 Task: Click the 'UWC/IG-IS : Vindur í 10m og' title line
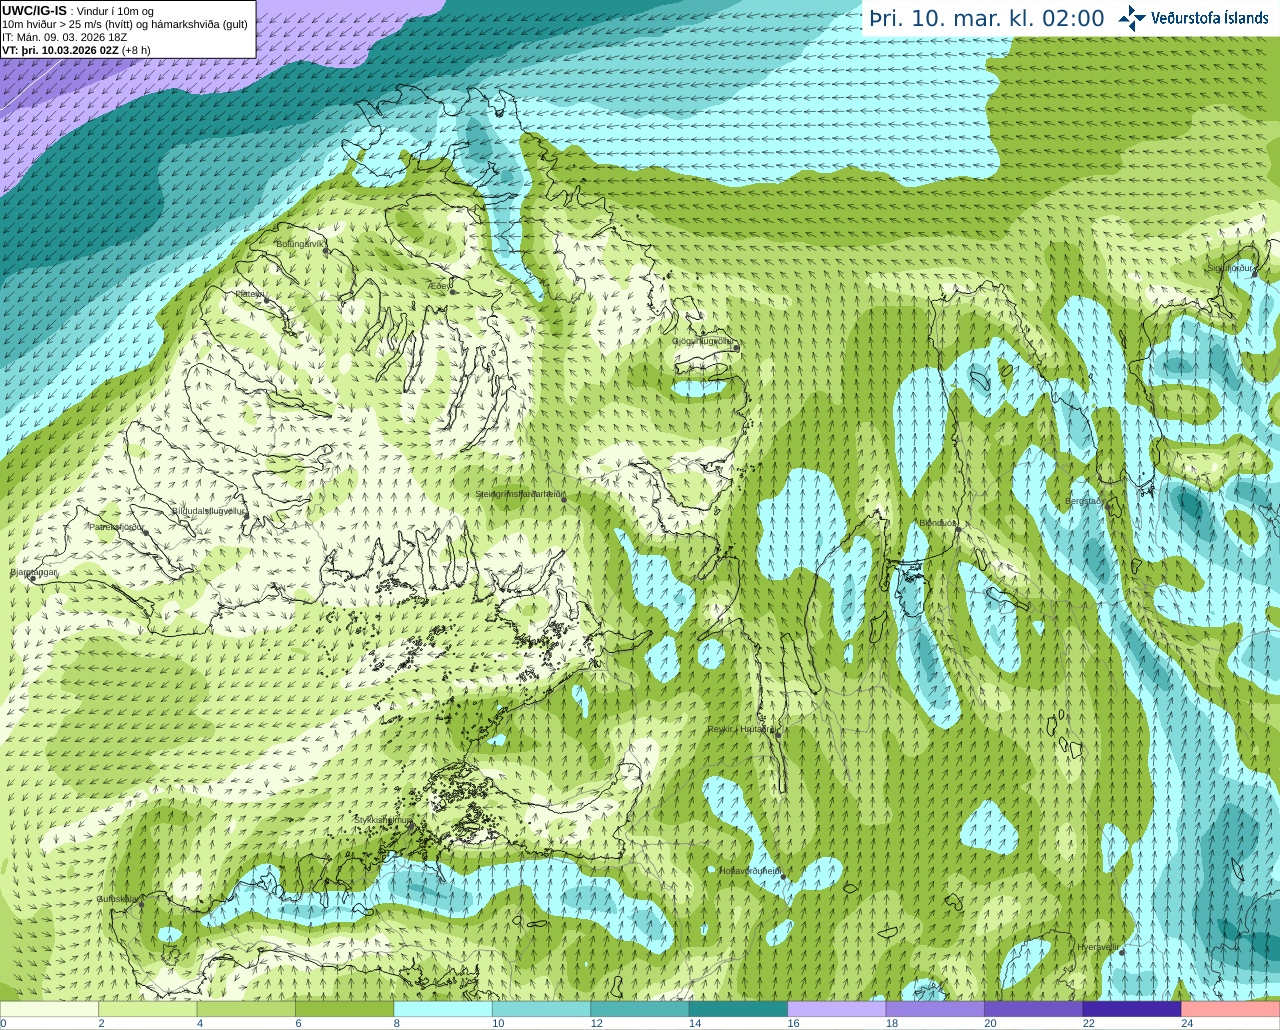pos(78,11)
